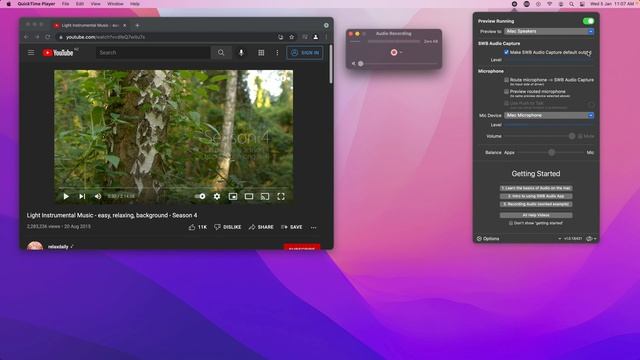Viewport: 640px width, 360px height.
Task: Click the All Help Videos button
Action: click(536, 215)
